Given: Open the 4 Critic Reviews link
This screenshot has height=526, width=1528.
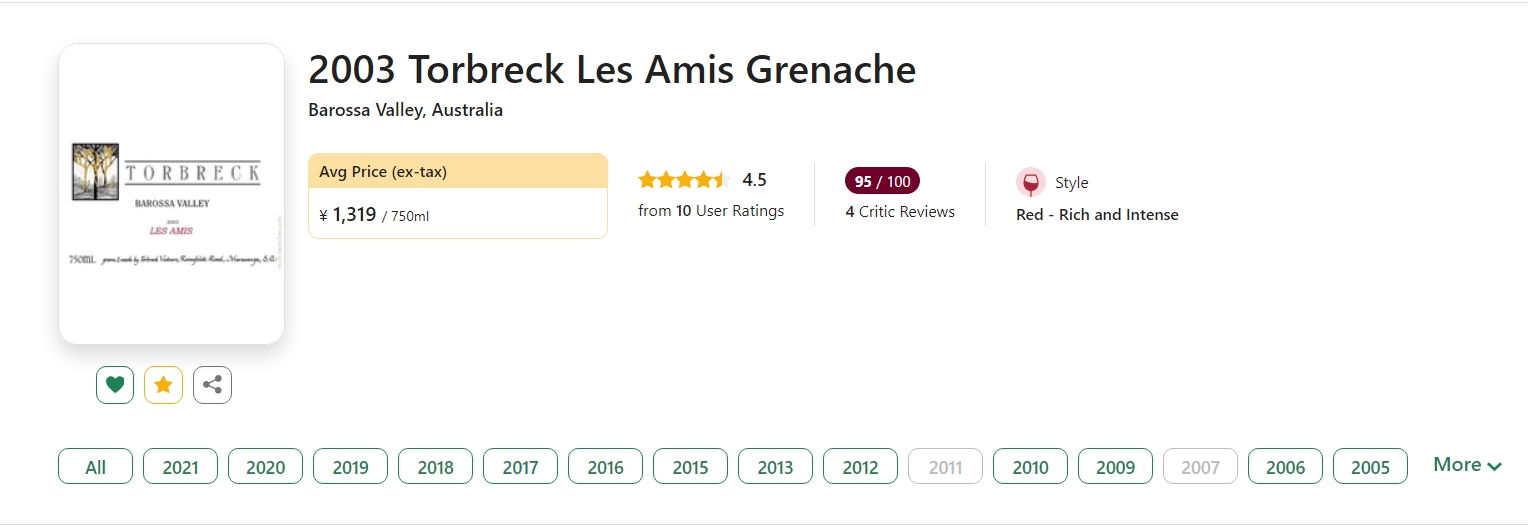Looking at the screenshot, I should click(900, 212).
